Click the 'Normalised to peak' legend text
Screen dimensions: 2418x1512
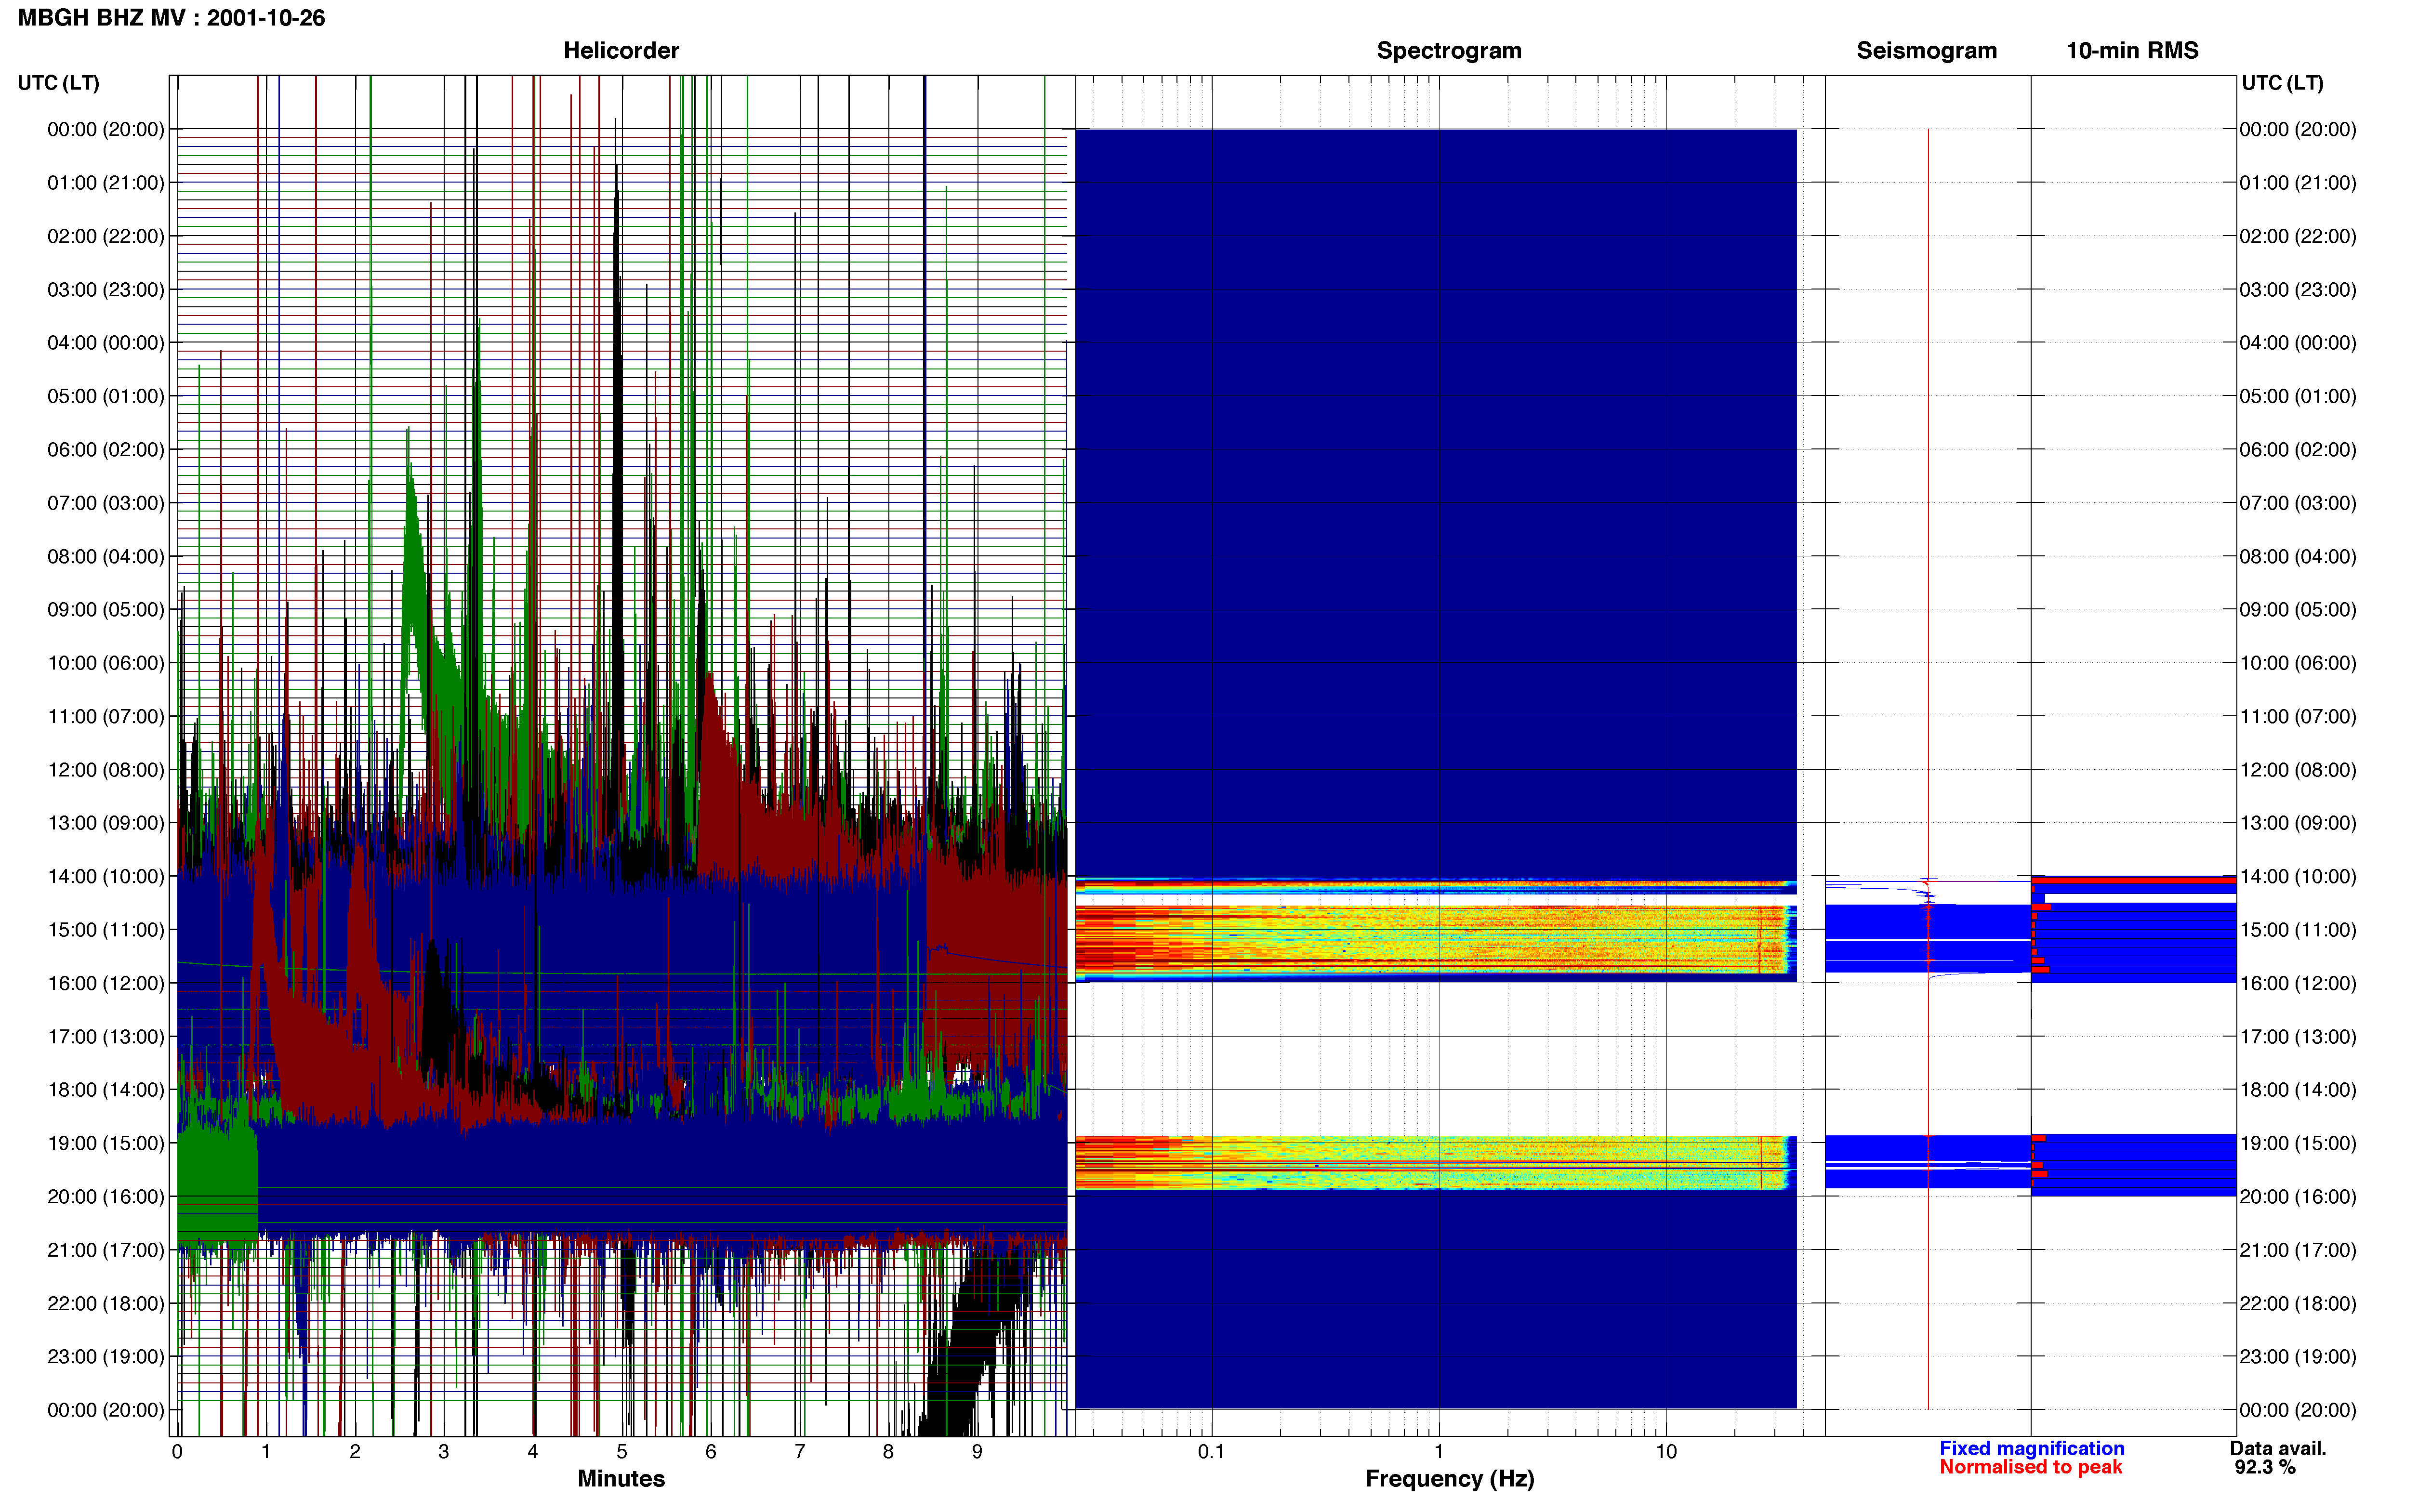point(2030,1468)
